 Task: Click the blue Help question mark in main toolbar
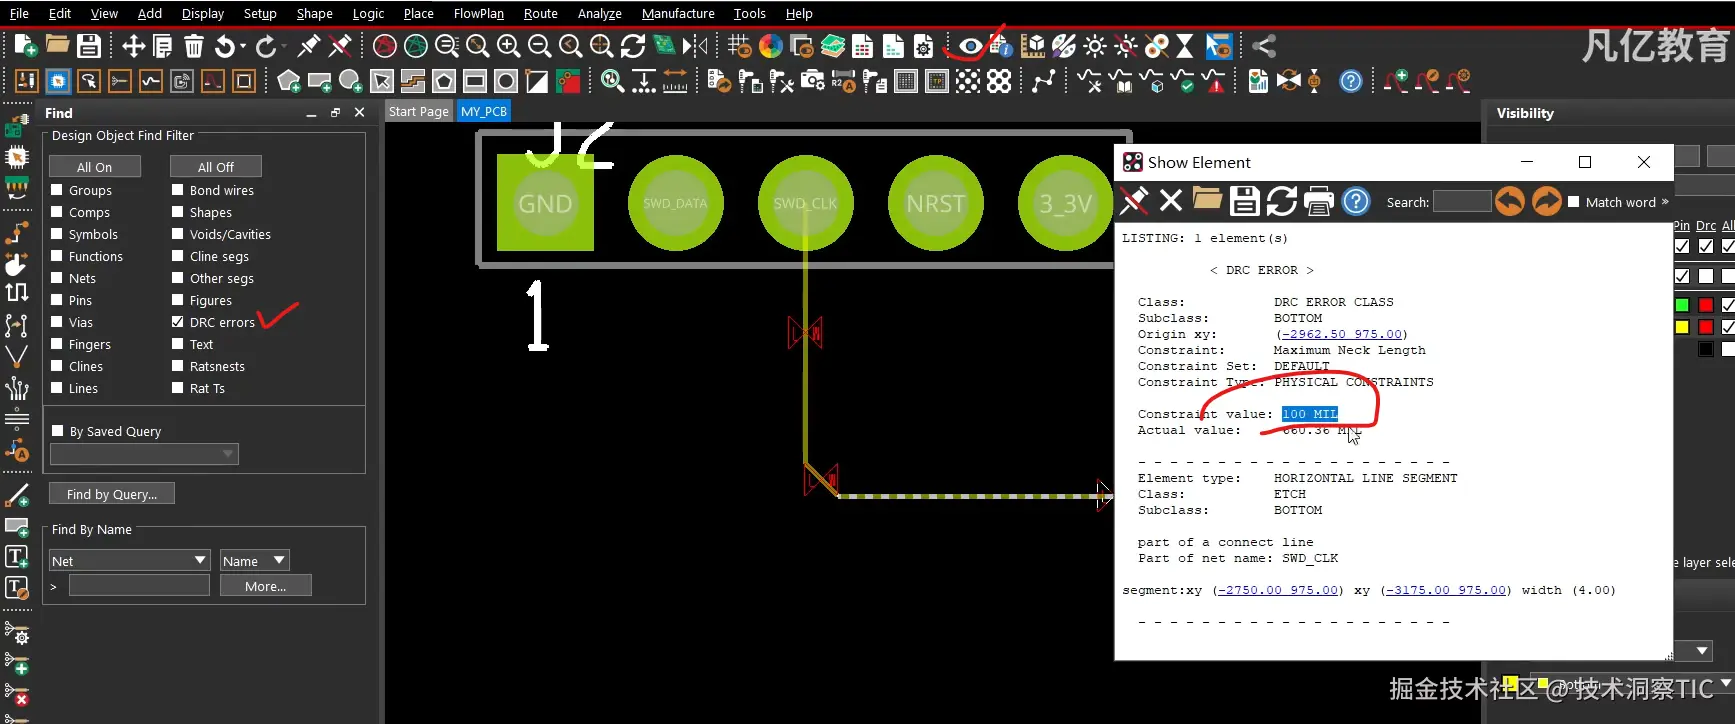1351,81
